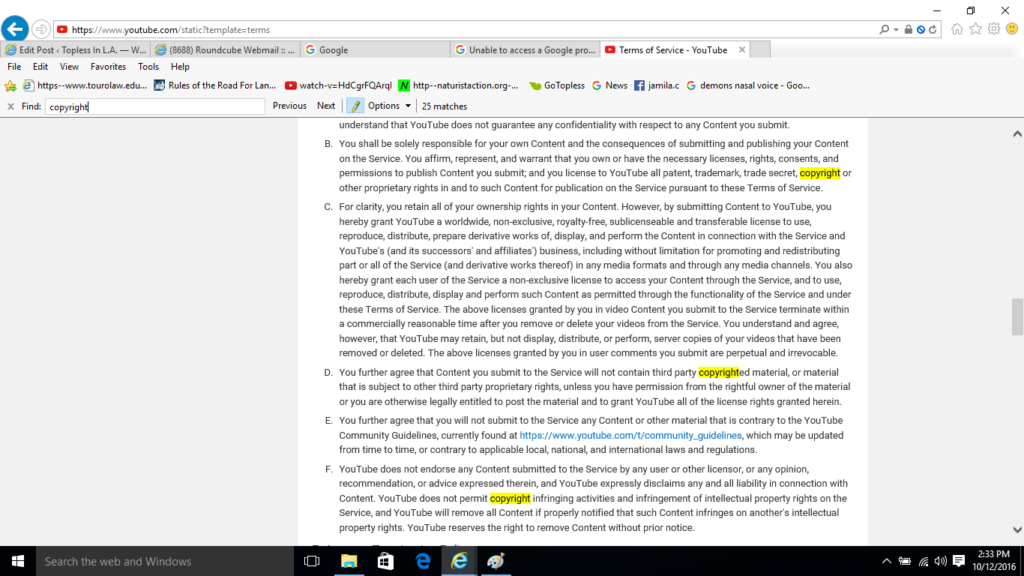1024x576 pixels.
Task: Open Microsoft Edge from the taskbar
Action: click(x=423, y=561)
